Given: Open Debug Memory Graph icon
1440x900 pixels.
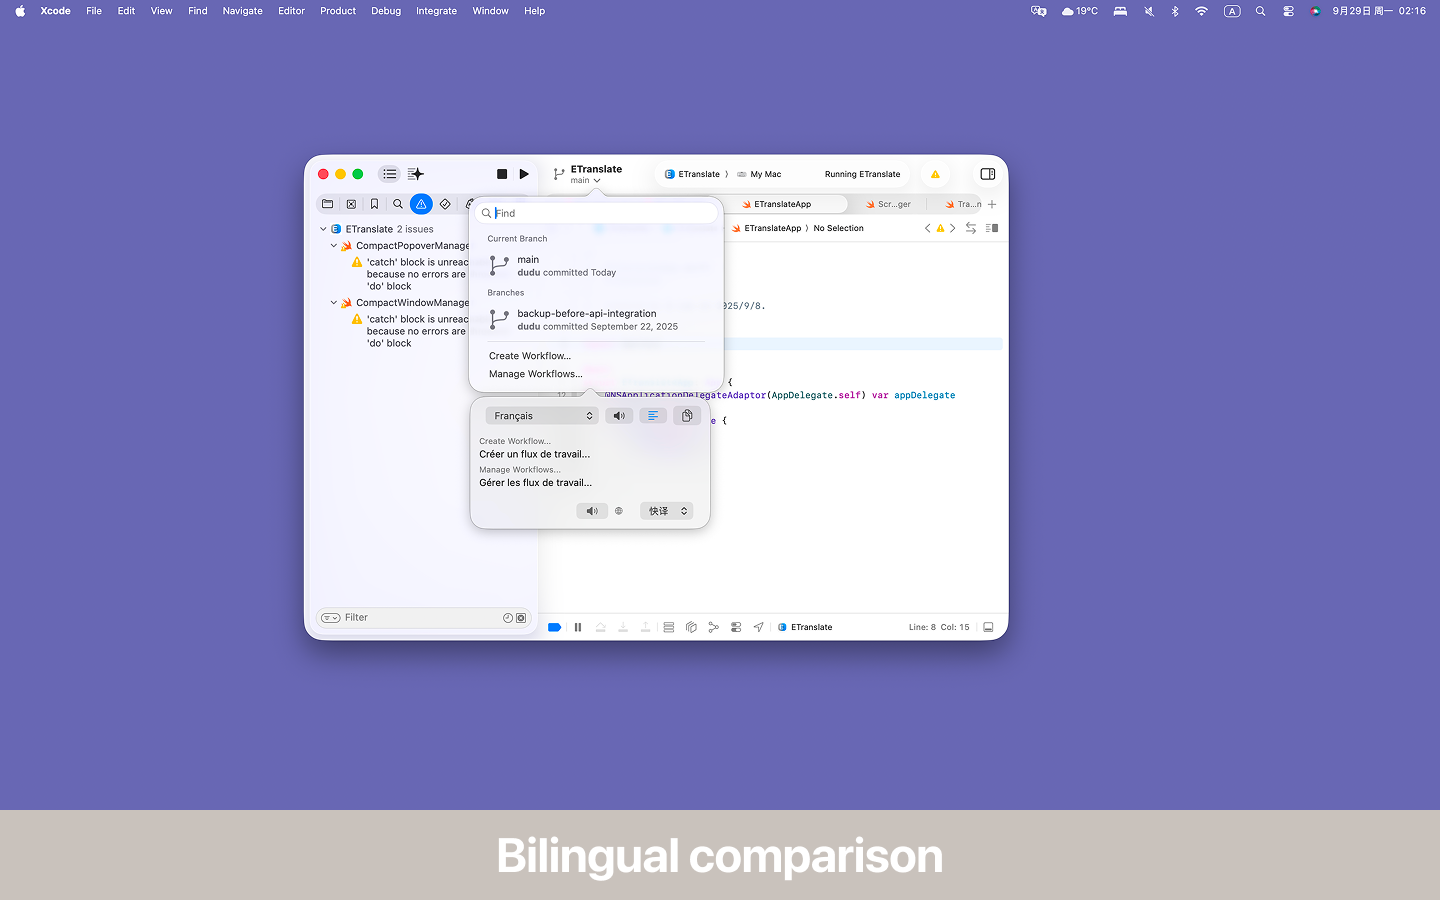Looking at the screenshot, I should point(713,627).
